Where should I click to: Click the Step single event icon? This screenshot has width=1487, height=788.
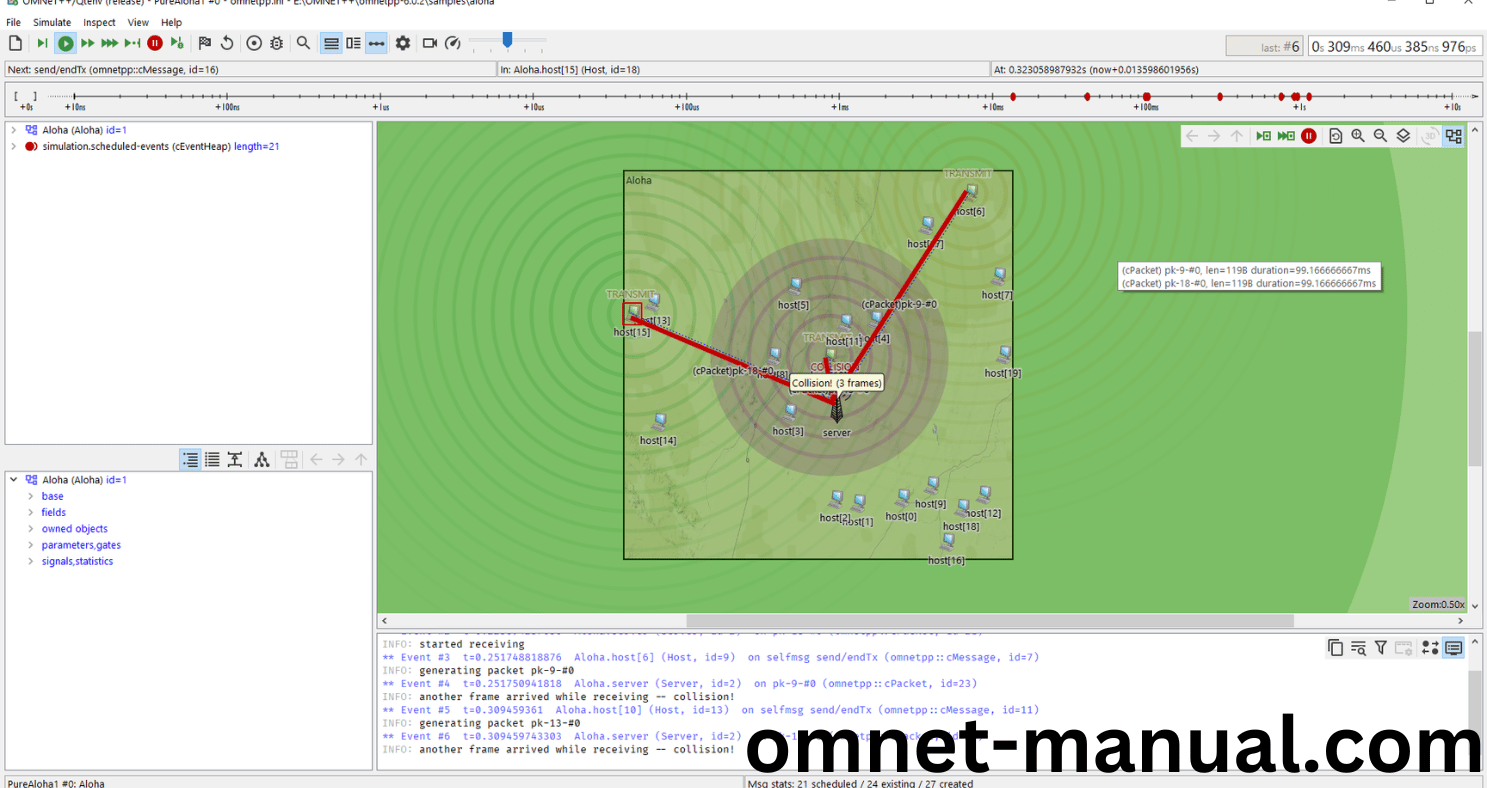pyautogui.click(x=42, y=43)
